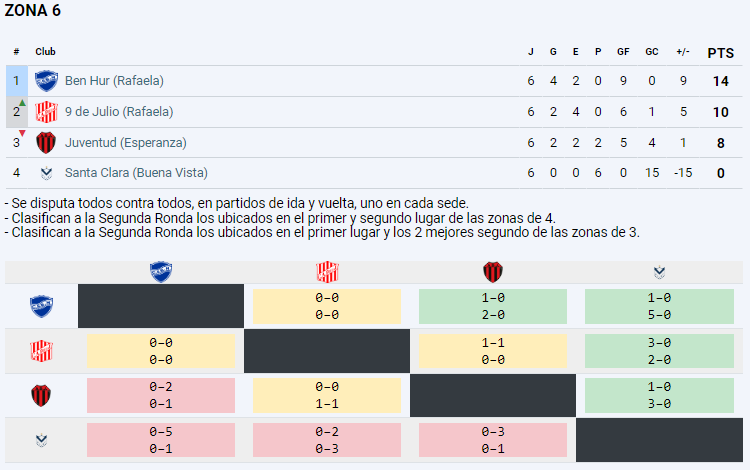
Task: Click Ben Hur crest in results grid header
Action: [x=161, y=272]
